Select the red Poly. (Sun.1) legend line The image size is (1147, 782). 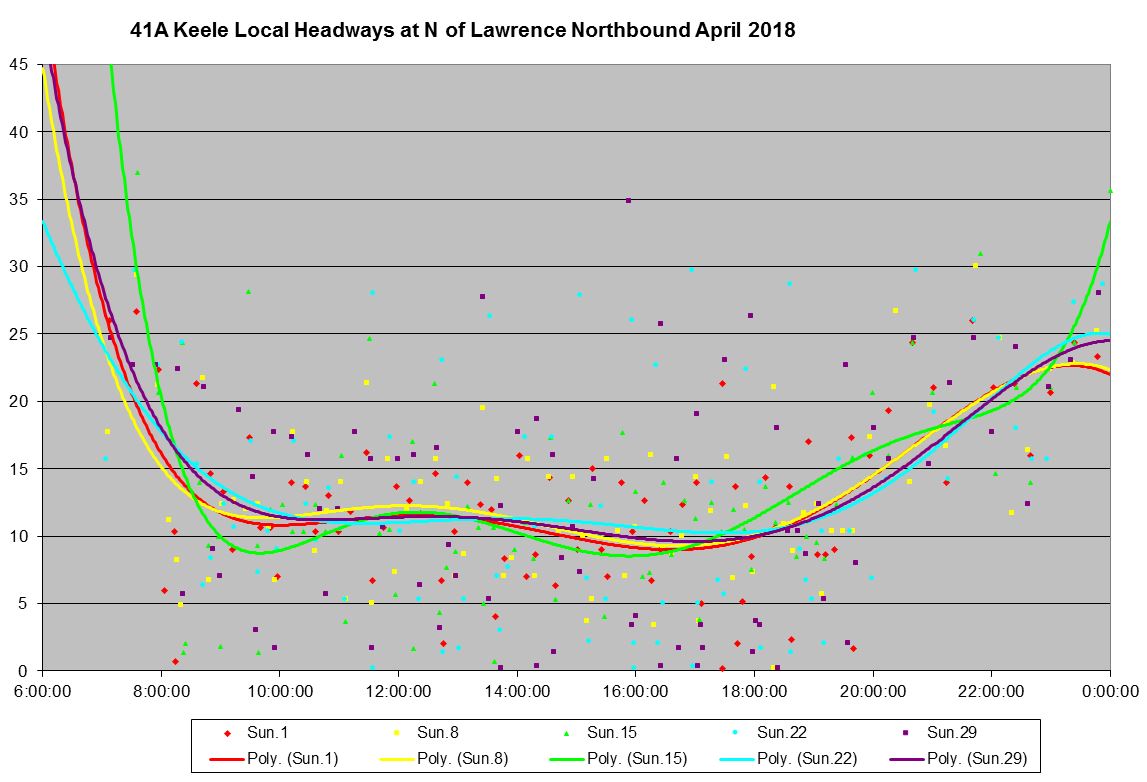[228, 758]
